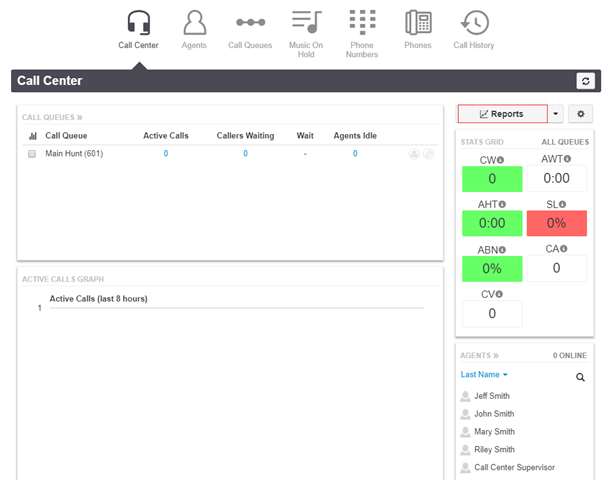Select agent Mary Smith
The height and width of the screenshot is (480, 611).
coord(494,432)
